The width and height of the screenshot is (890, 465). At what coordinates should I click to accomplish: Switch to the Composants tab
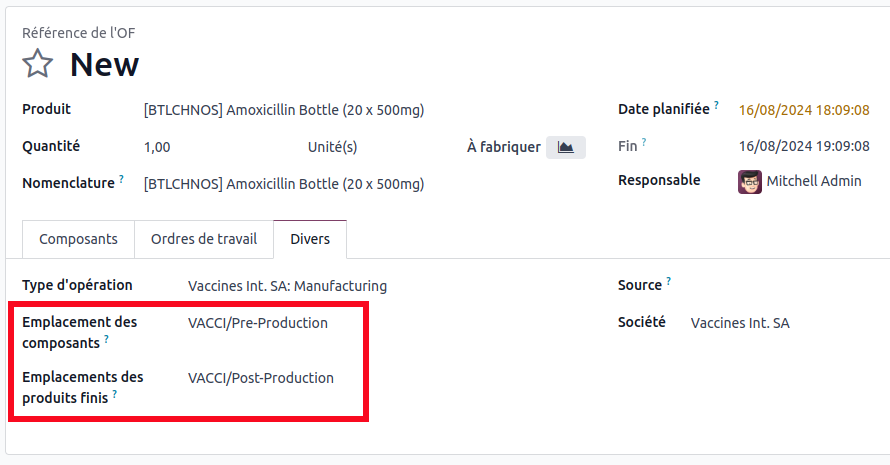(x=78, y=239)
